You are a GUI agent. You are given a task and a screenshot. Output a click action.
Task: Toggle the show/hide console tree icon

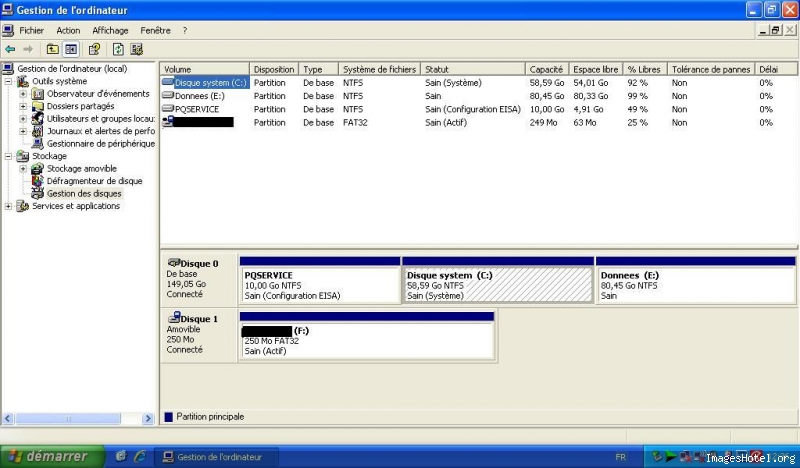[x=71, y=49]
